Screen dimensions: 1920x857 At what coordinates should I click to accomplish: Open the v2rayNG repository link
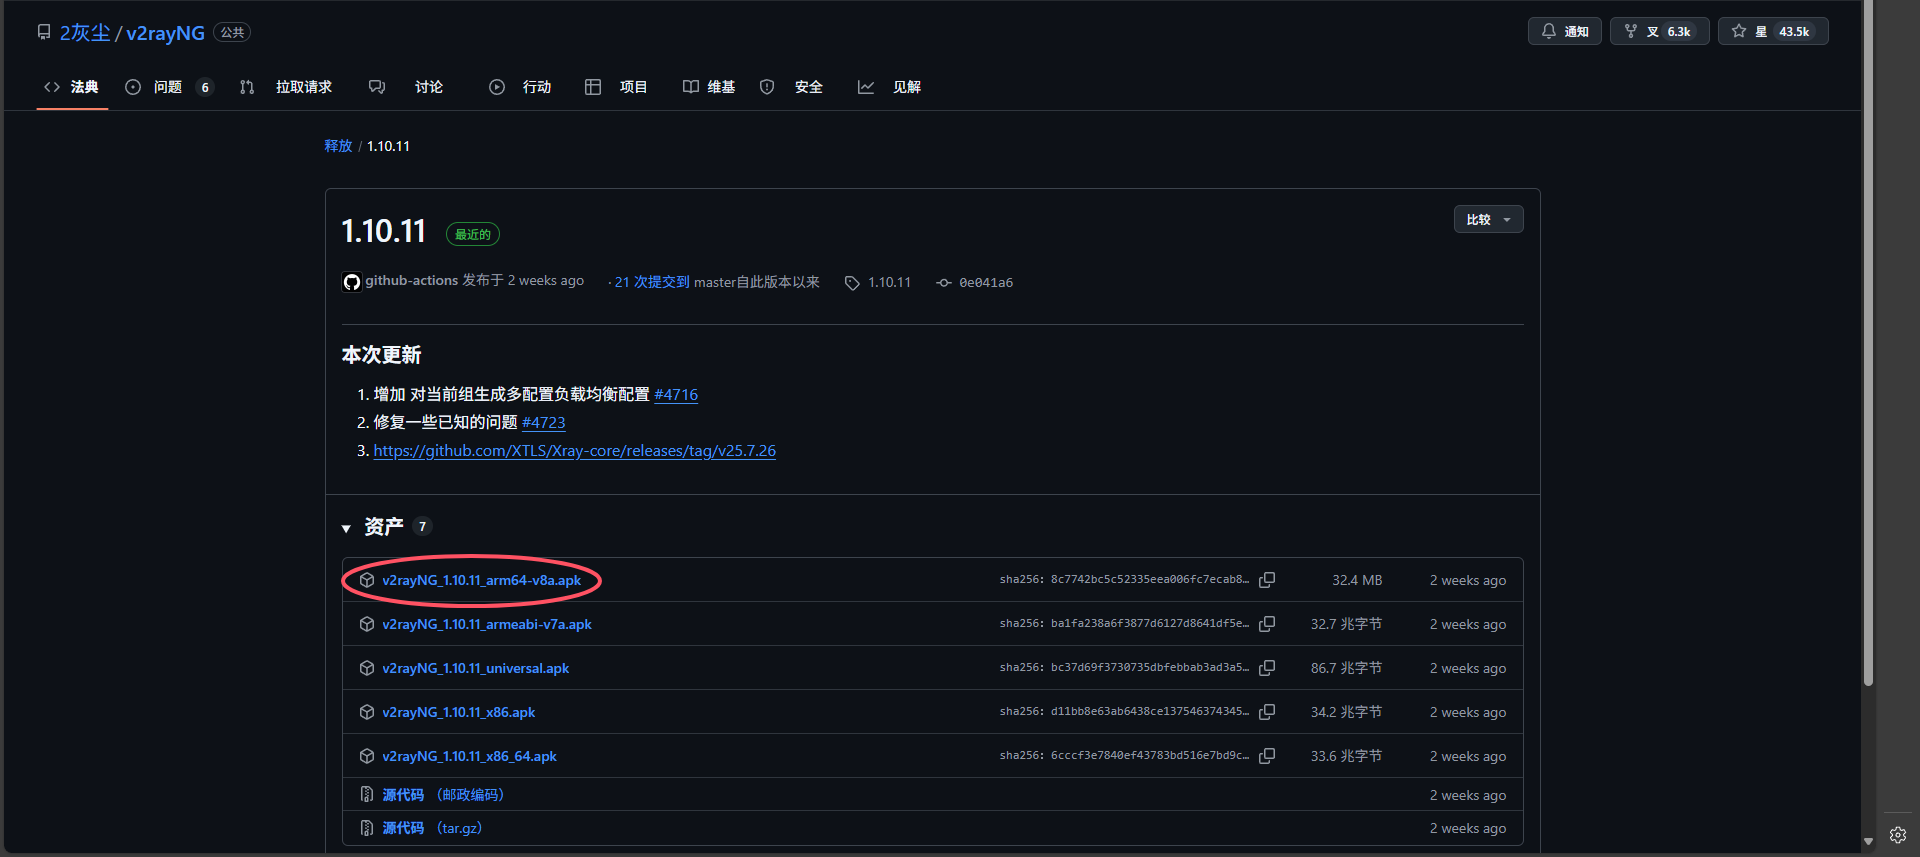(165, 33)
